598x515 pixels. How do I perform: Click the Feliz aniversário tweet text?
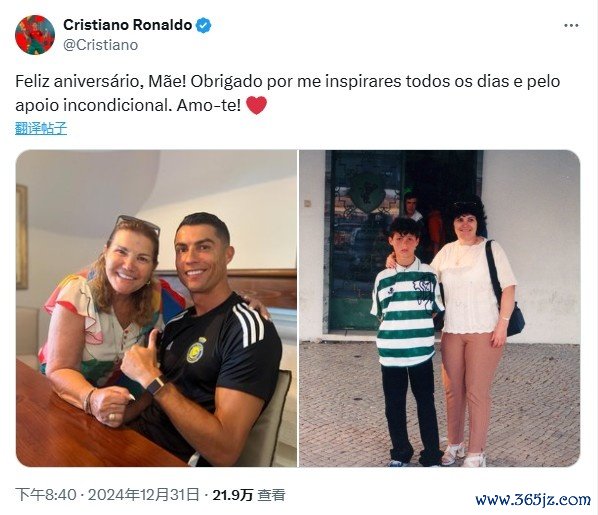coord(288,93)
